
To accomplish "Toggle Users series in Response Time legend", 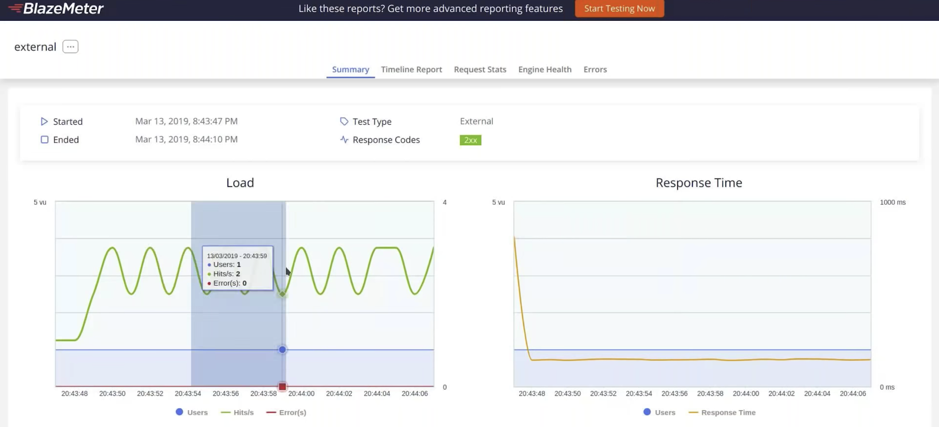I will point(658,412).
